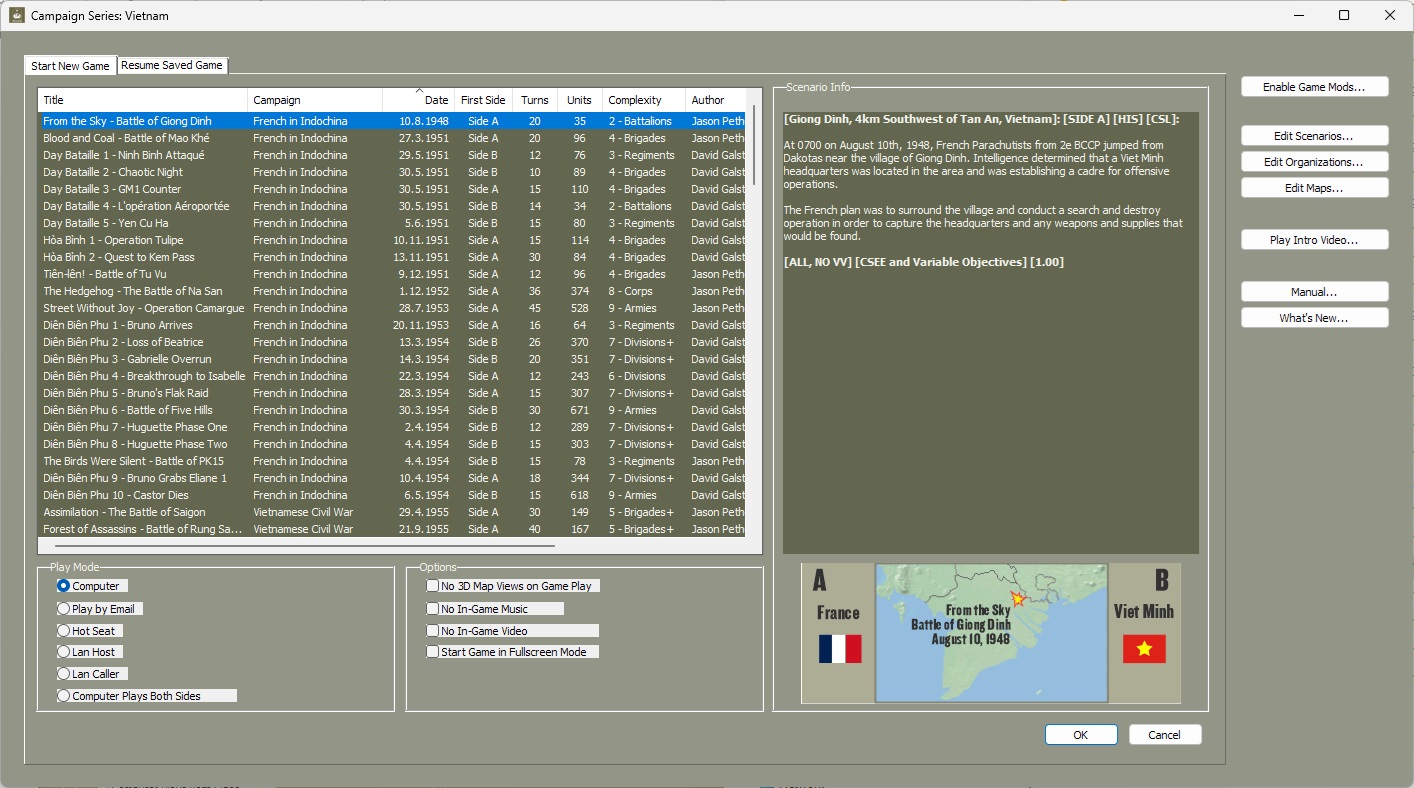
Task: Open Edit Scenarios
Action: [x=1314, y=136]
